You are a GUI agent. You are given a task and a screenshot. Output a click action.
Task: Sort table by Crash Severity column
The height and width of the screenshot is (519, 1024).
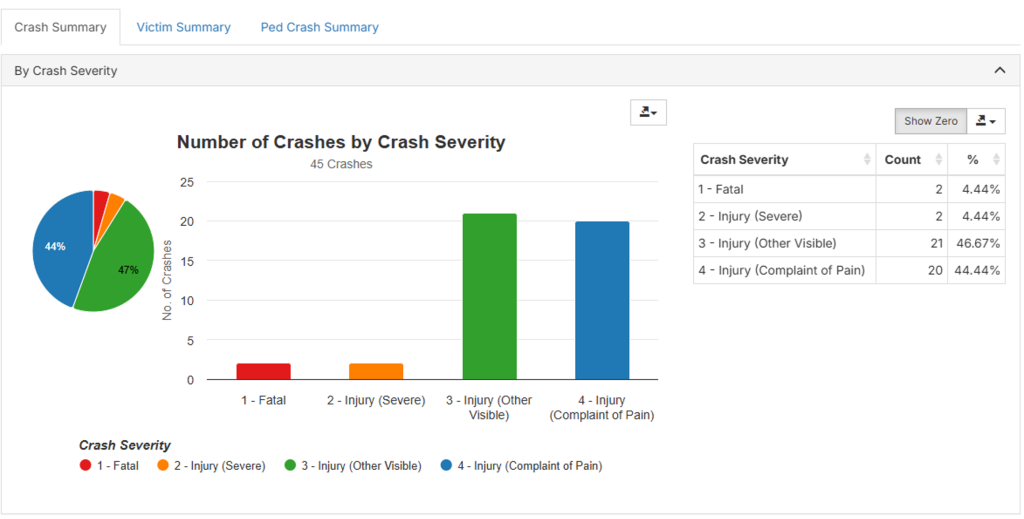[784, 160]
